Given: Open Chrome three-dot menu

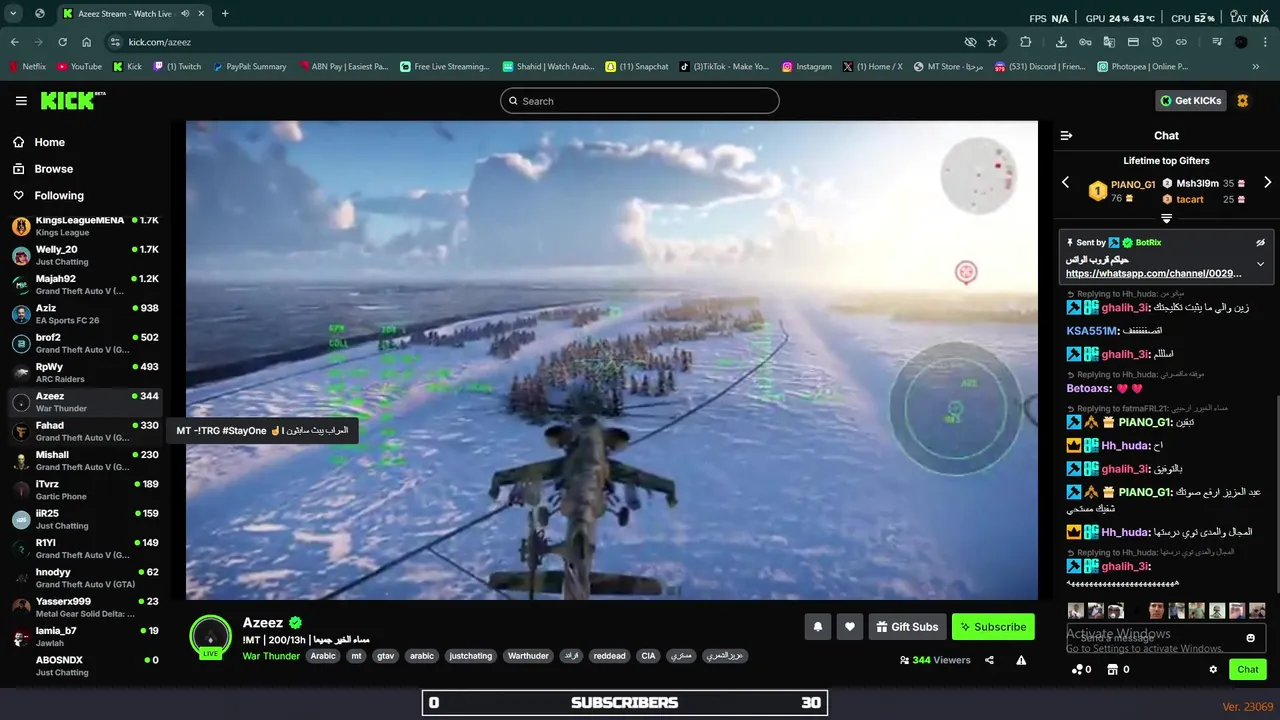Looking at the screenshot, I should tap(1265, 42).
